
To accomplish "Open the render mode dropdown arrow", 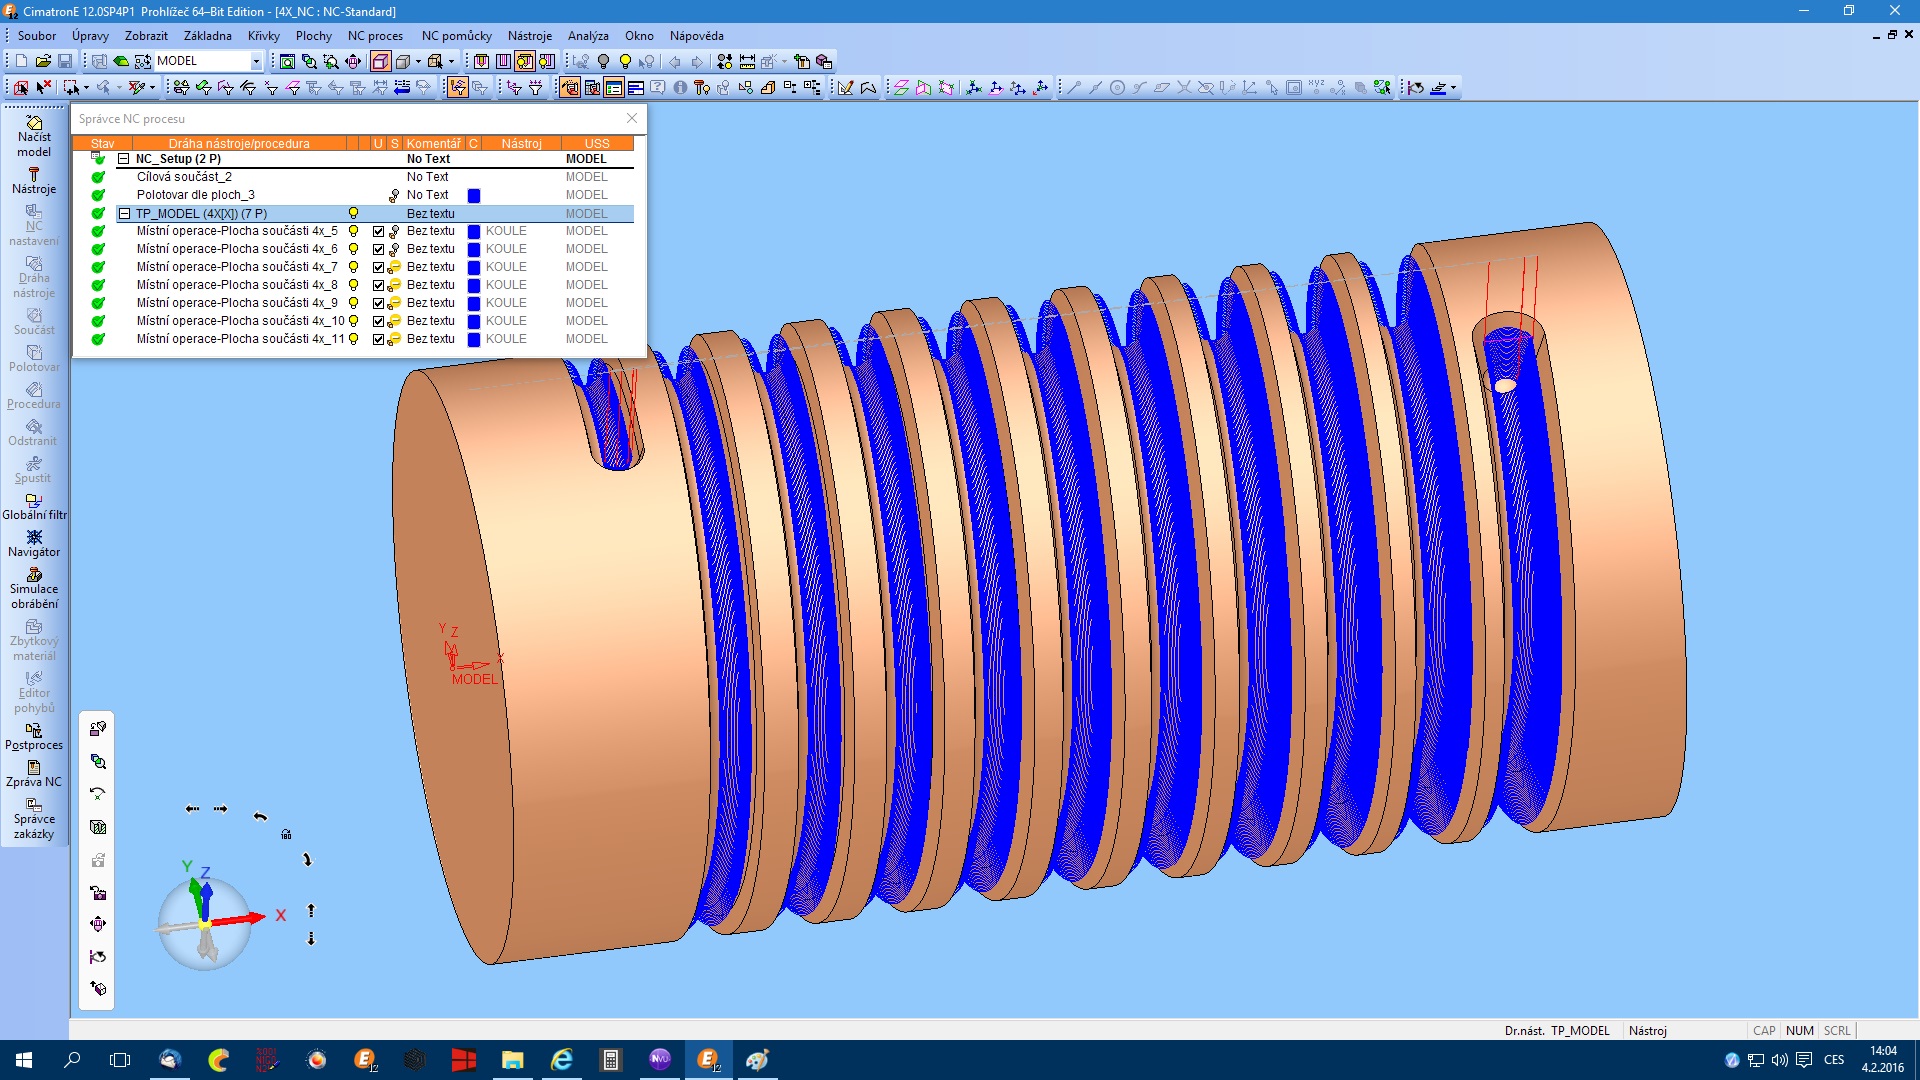I will 418,61.
